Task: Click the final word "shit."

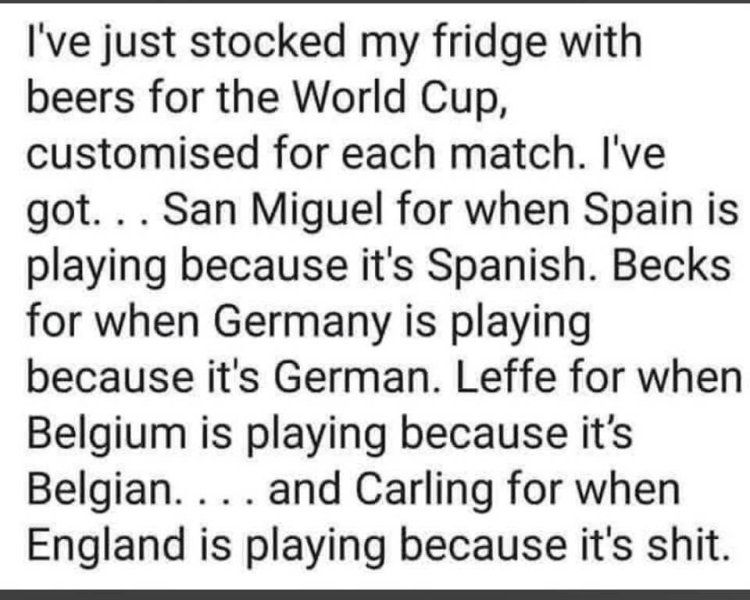Action: [689, 545]
